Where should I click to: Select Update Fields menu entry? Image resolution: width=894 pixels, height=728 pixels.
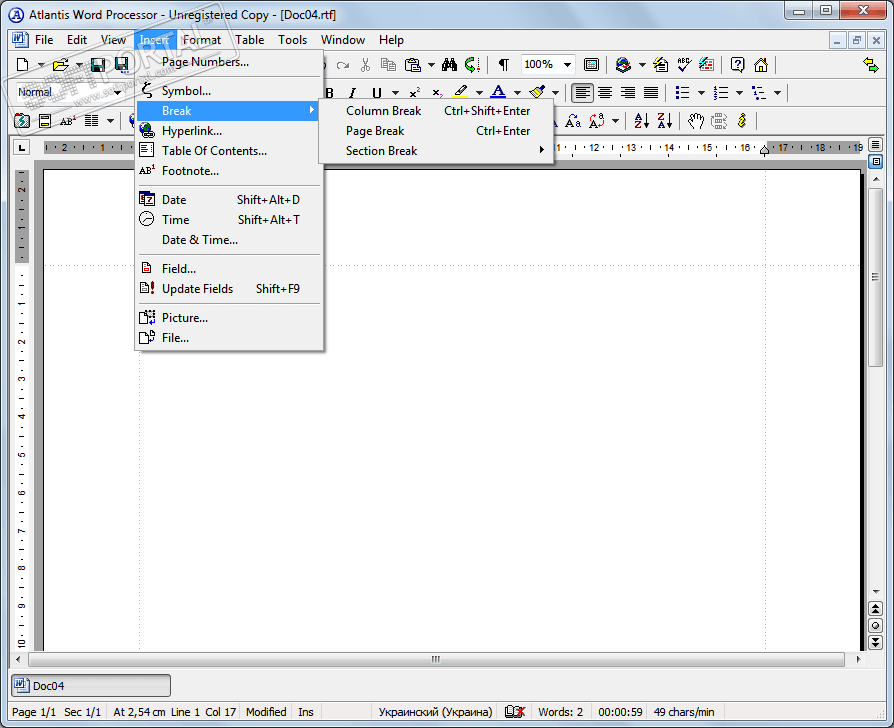pyautogui.click(x=229, y=288)
